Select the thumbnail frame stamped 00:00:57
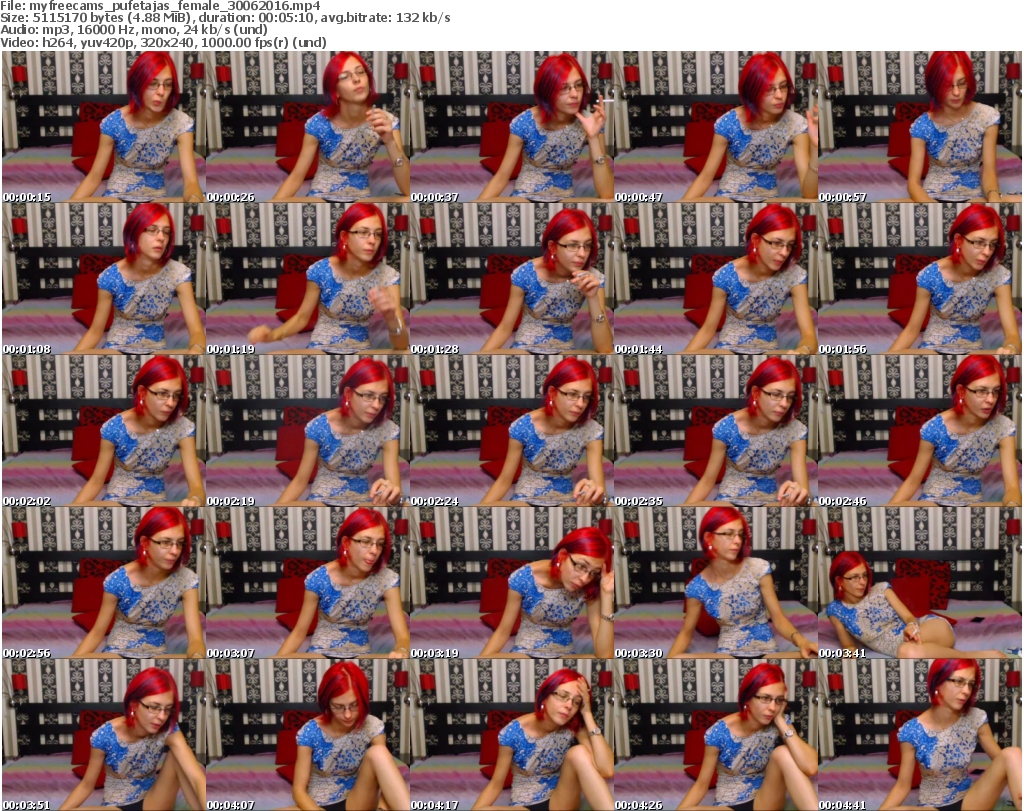The width and height of the screenshot is (1024, 811). tap(919, 126)
